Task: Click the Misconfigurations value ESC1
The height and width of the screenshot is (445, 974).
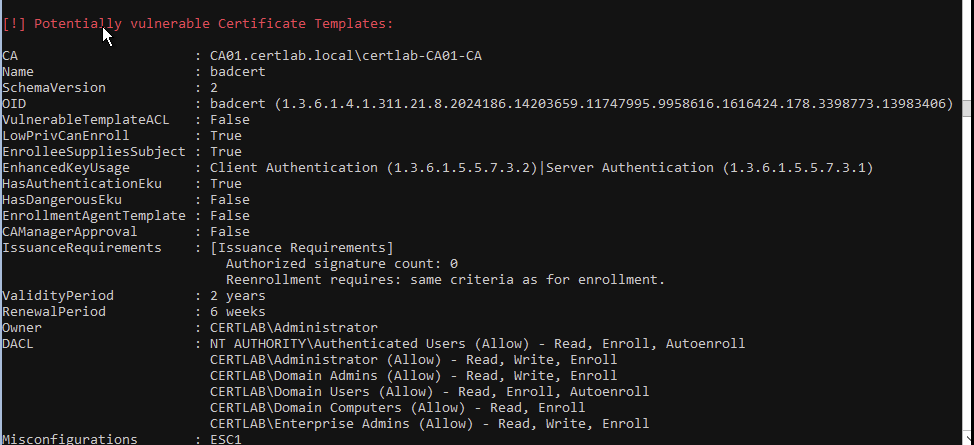Action: (226, 439)
